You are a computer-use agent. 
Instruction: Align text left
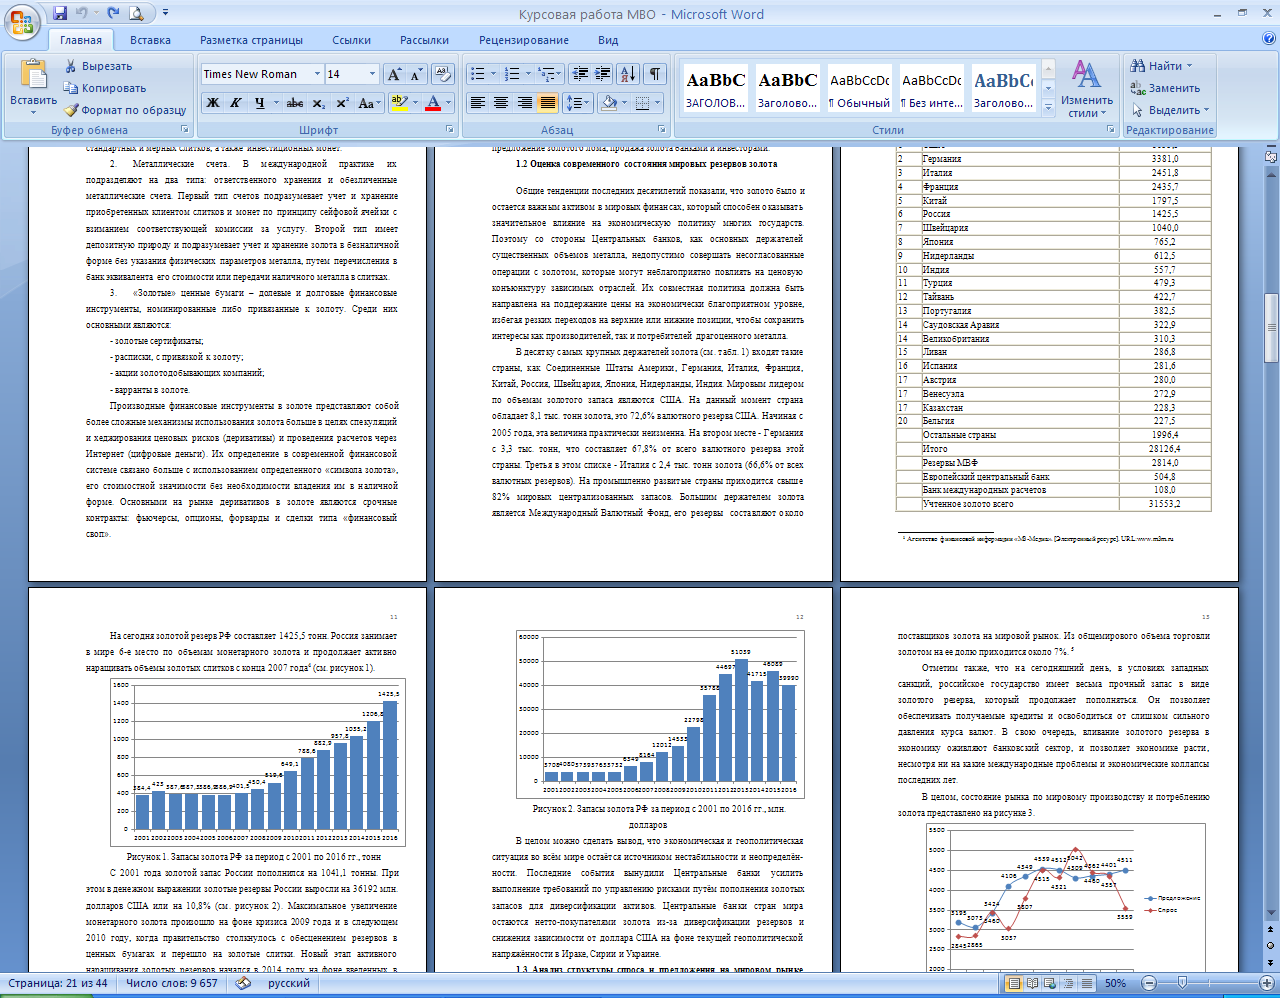tap(478, 103)
